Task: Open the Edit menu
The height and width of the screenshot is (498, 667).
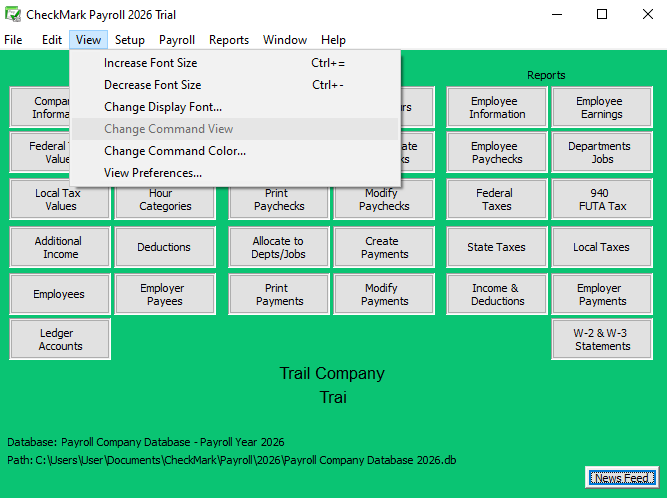Action: tap(51, 40)
